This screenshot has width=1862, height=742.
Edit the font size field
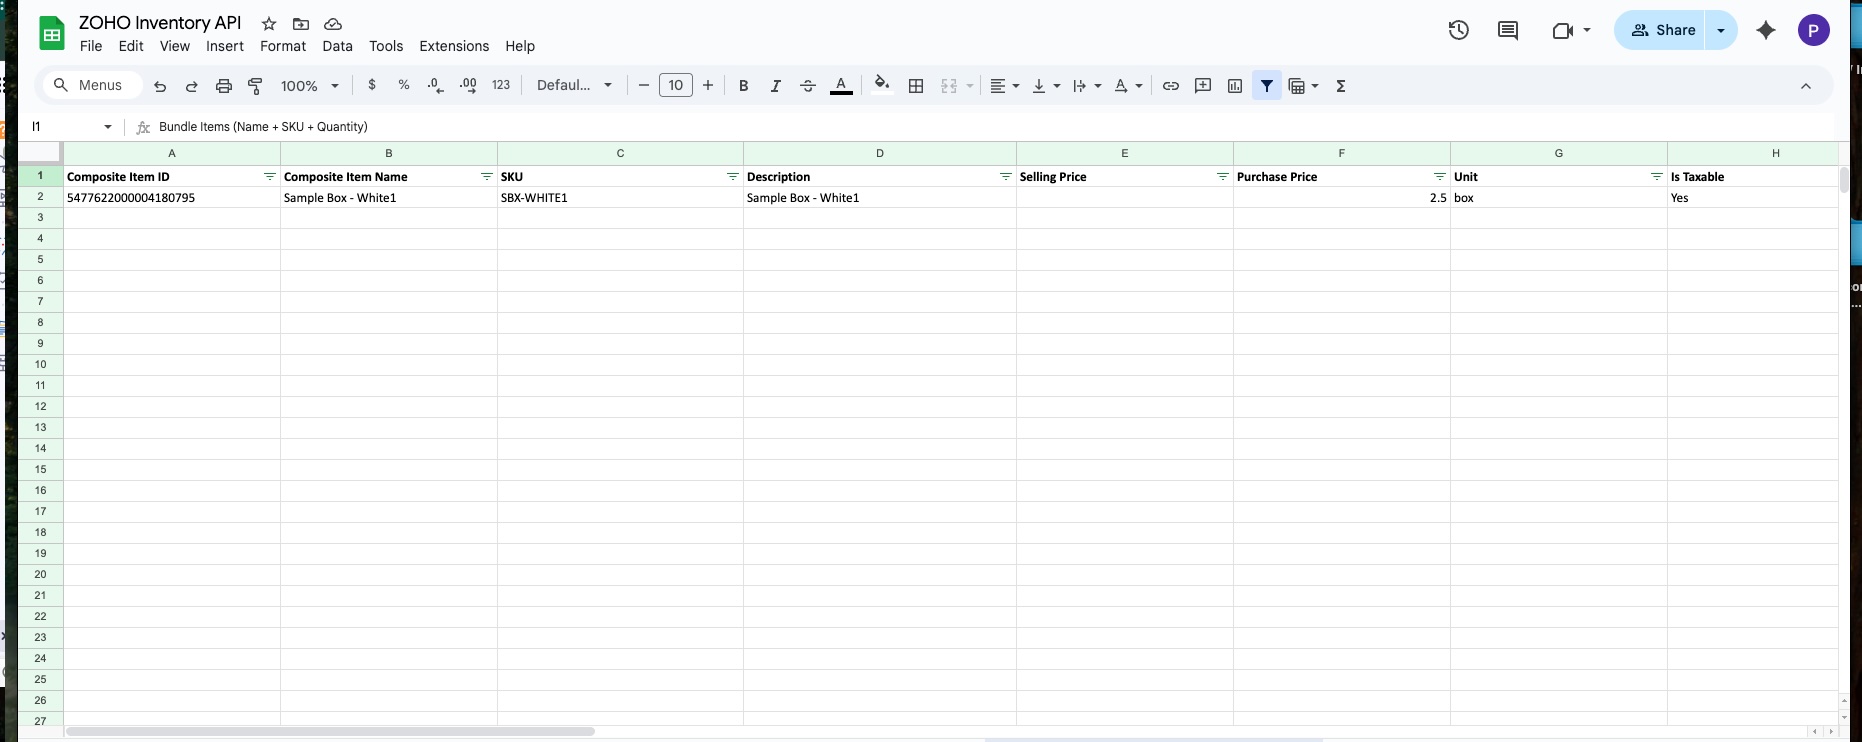tap(676, 85)
